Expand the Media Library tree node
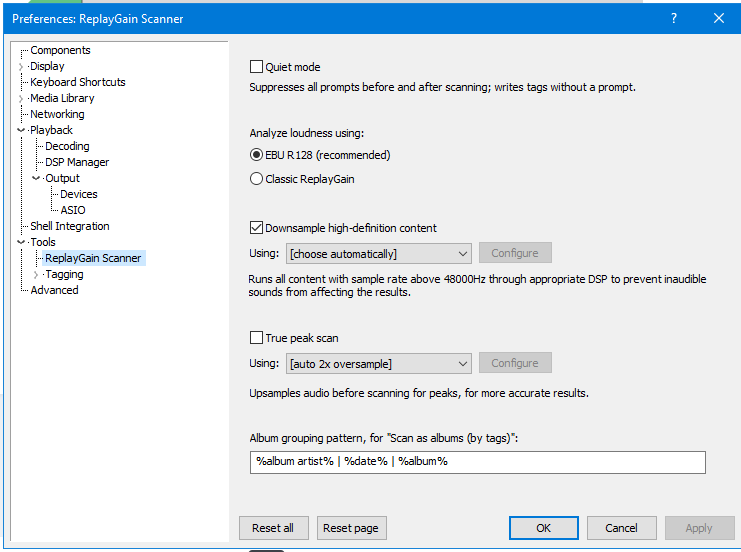The height and width of the screenshot is (552, 741). (x=21, y=99)
